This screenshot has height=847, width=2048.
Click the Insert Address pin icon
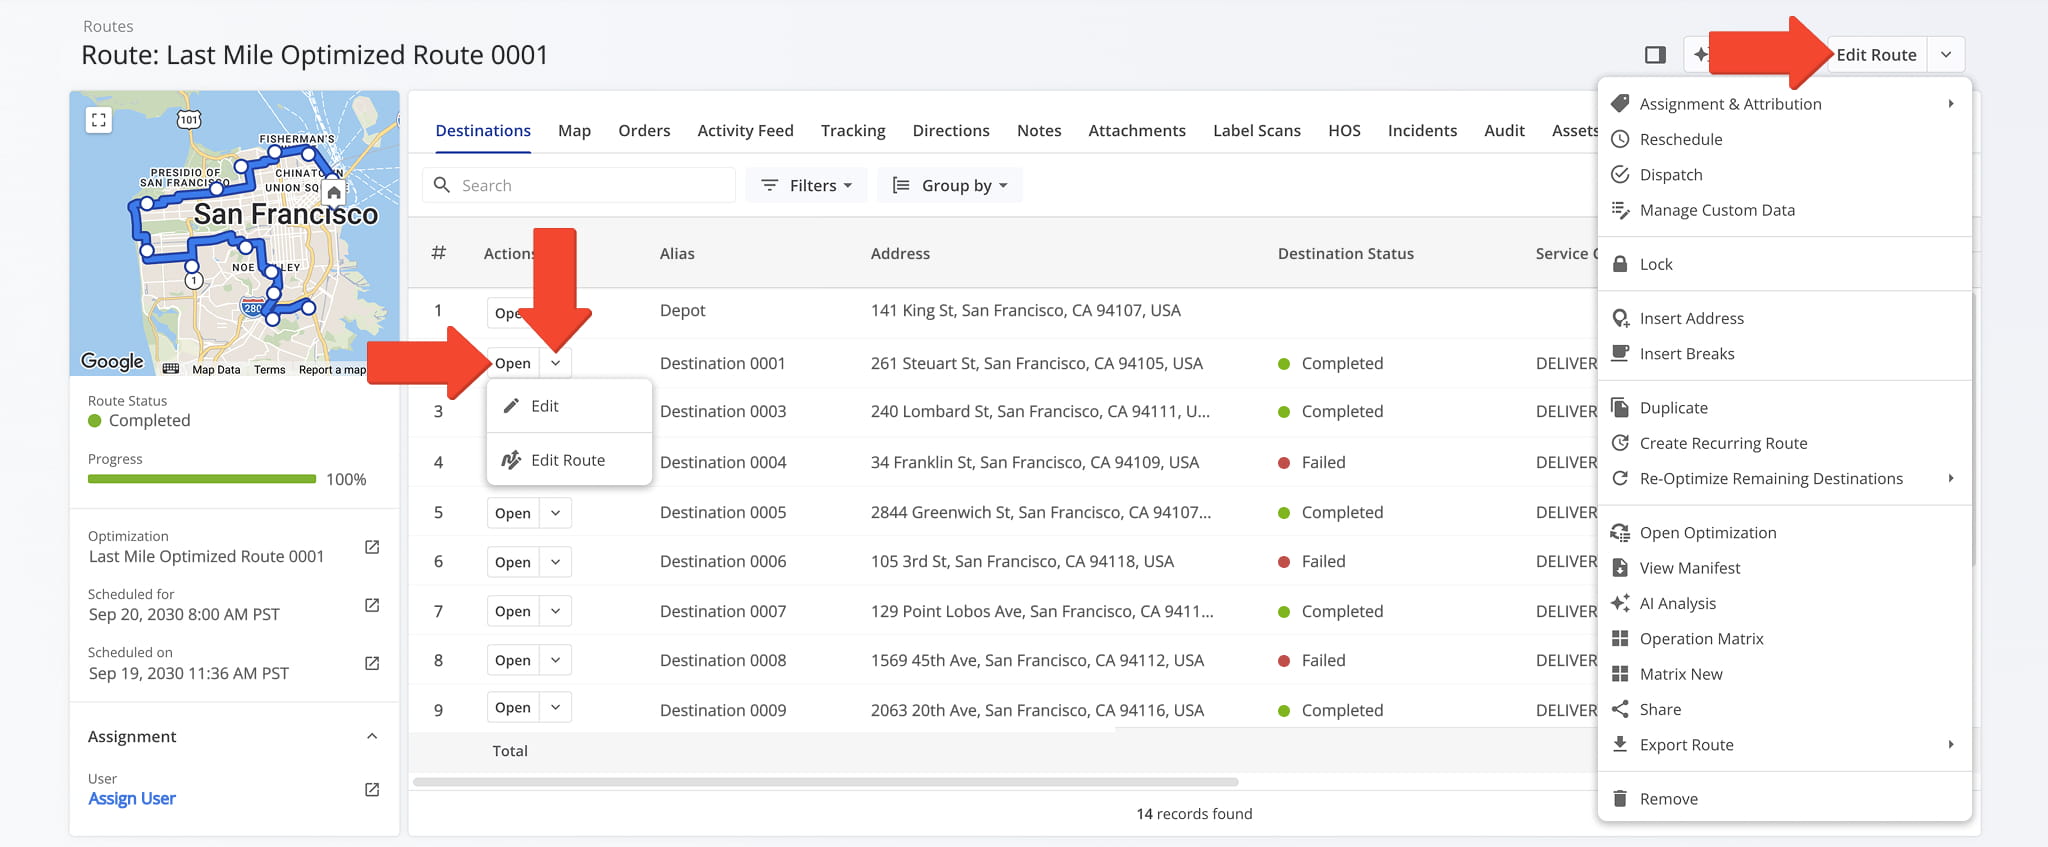(x=1620, y=318)
